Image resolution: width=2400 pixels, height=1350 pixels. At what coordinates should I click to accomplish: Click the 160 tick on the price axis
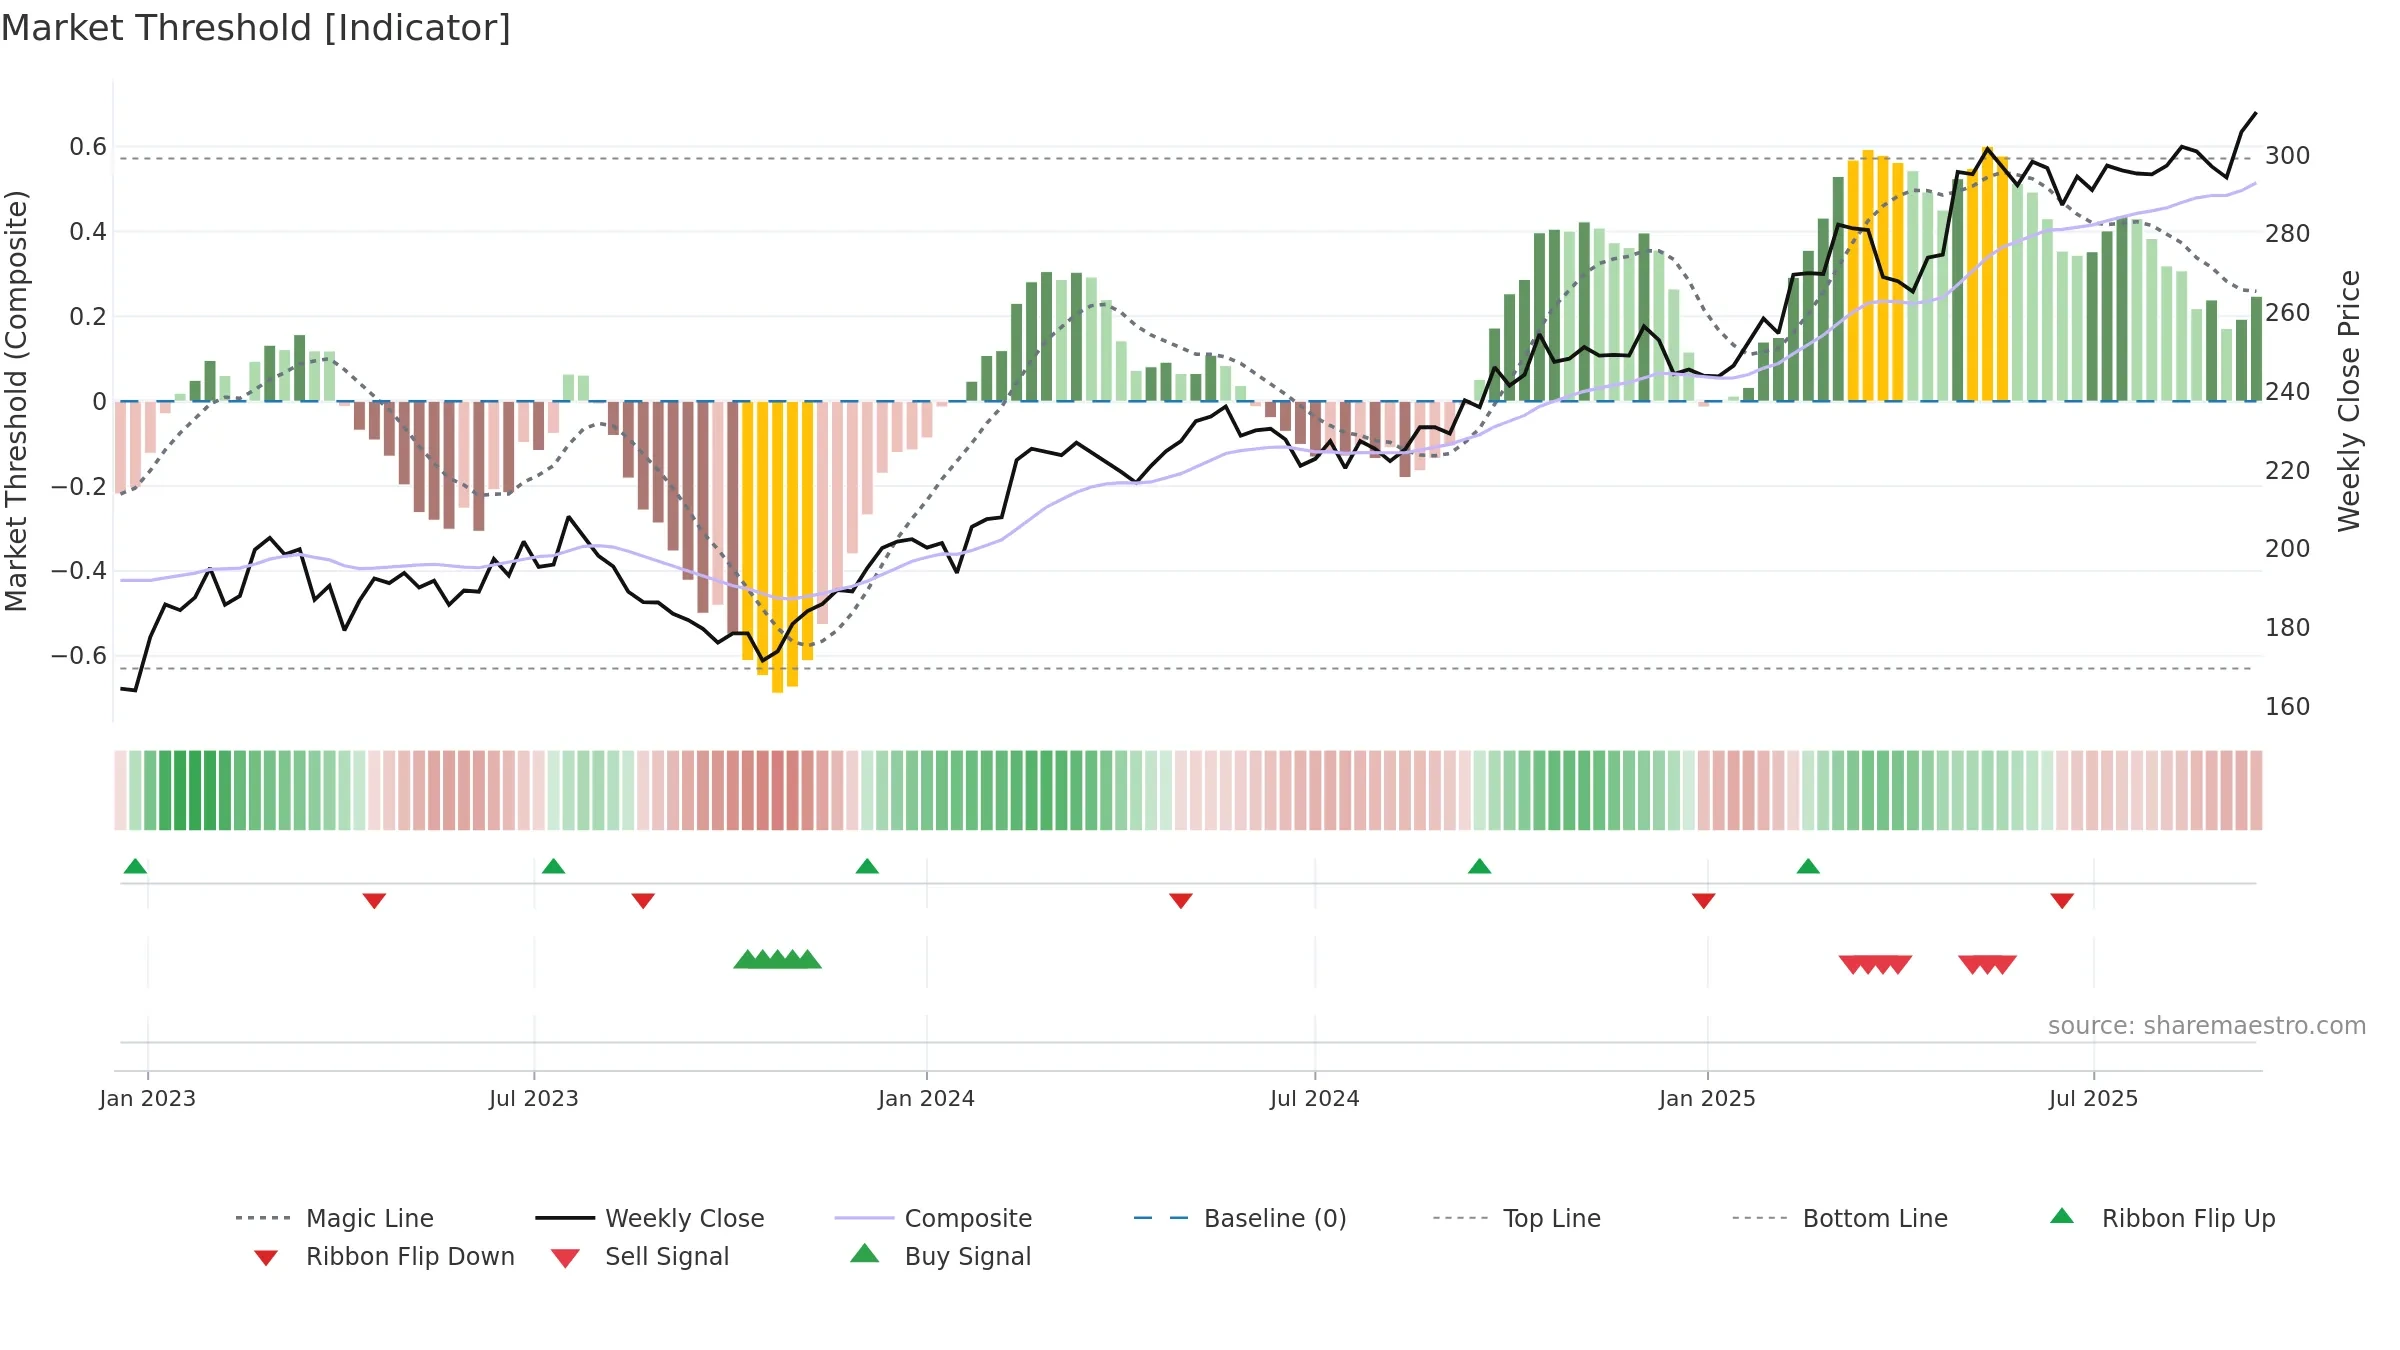pos(2287,707)
